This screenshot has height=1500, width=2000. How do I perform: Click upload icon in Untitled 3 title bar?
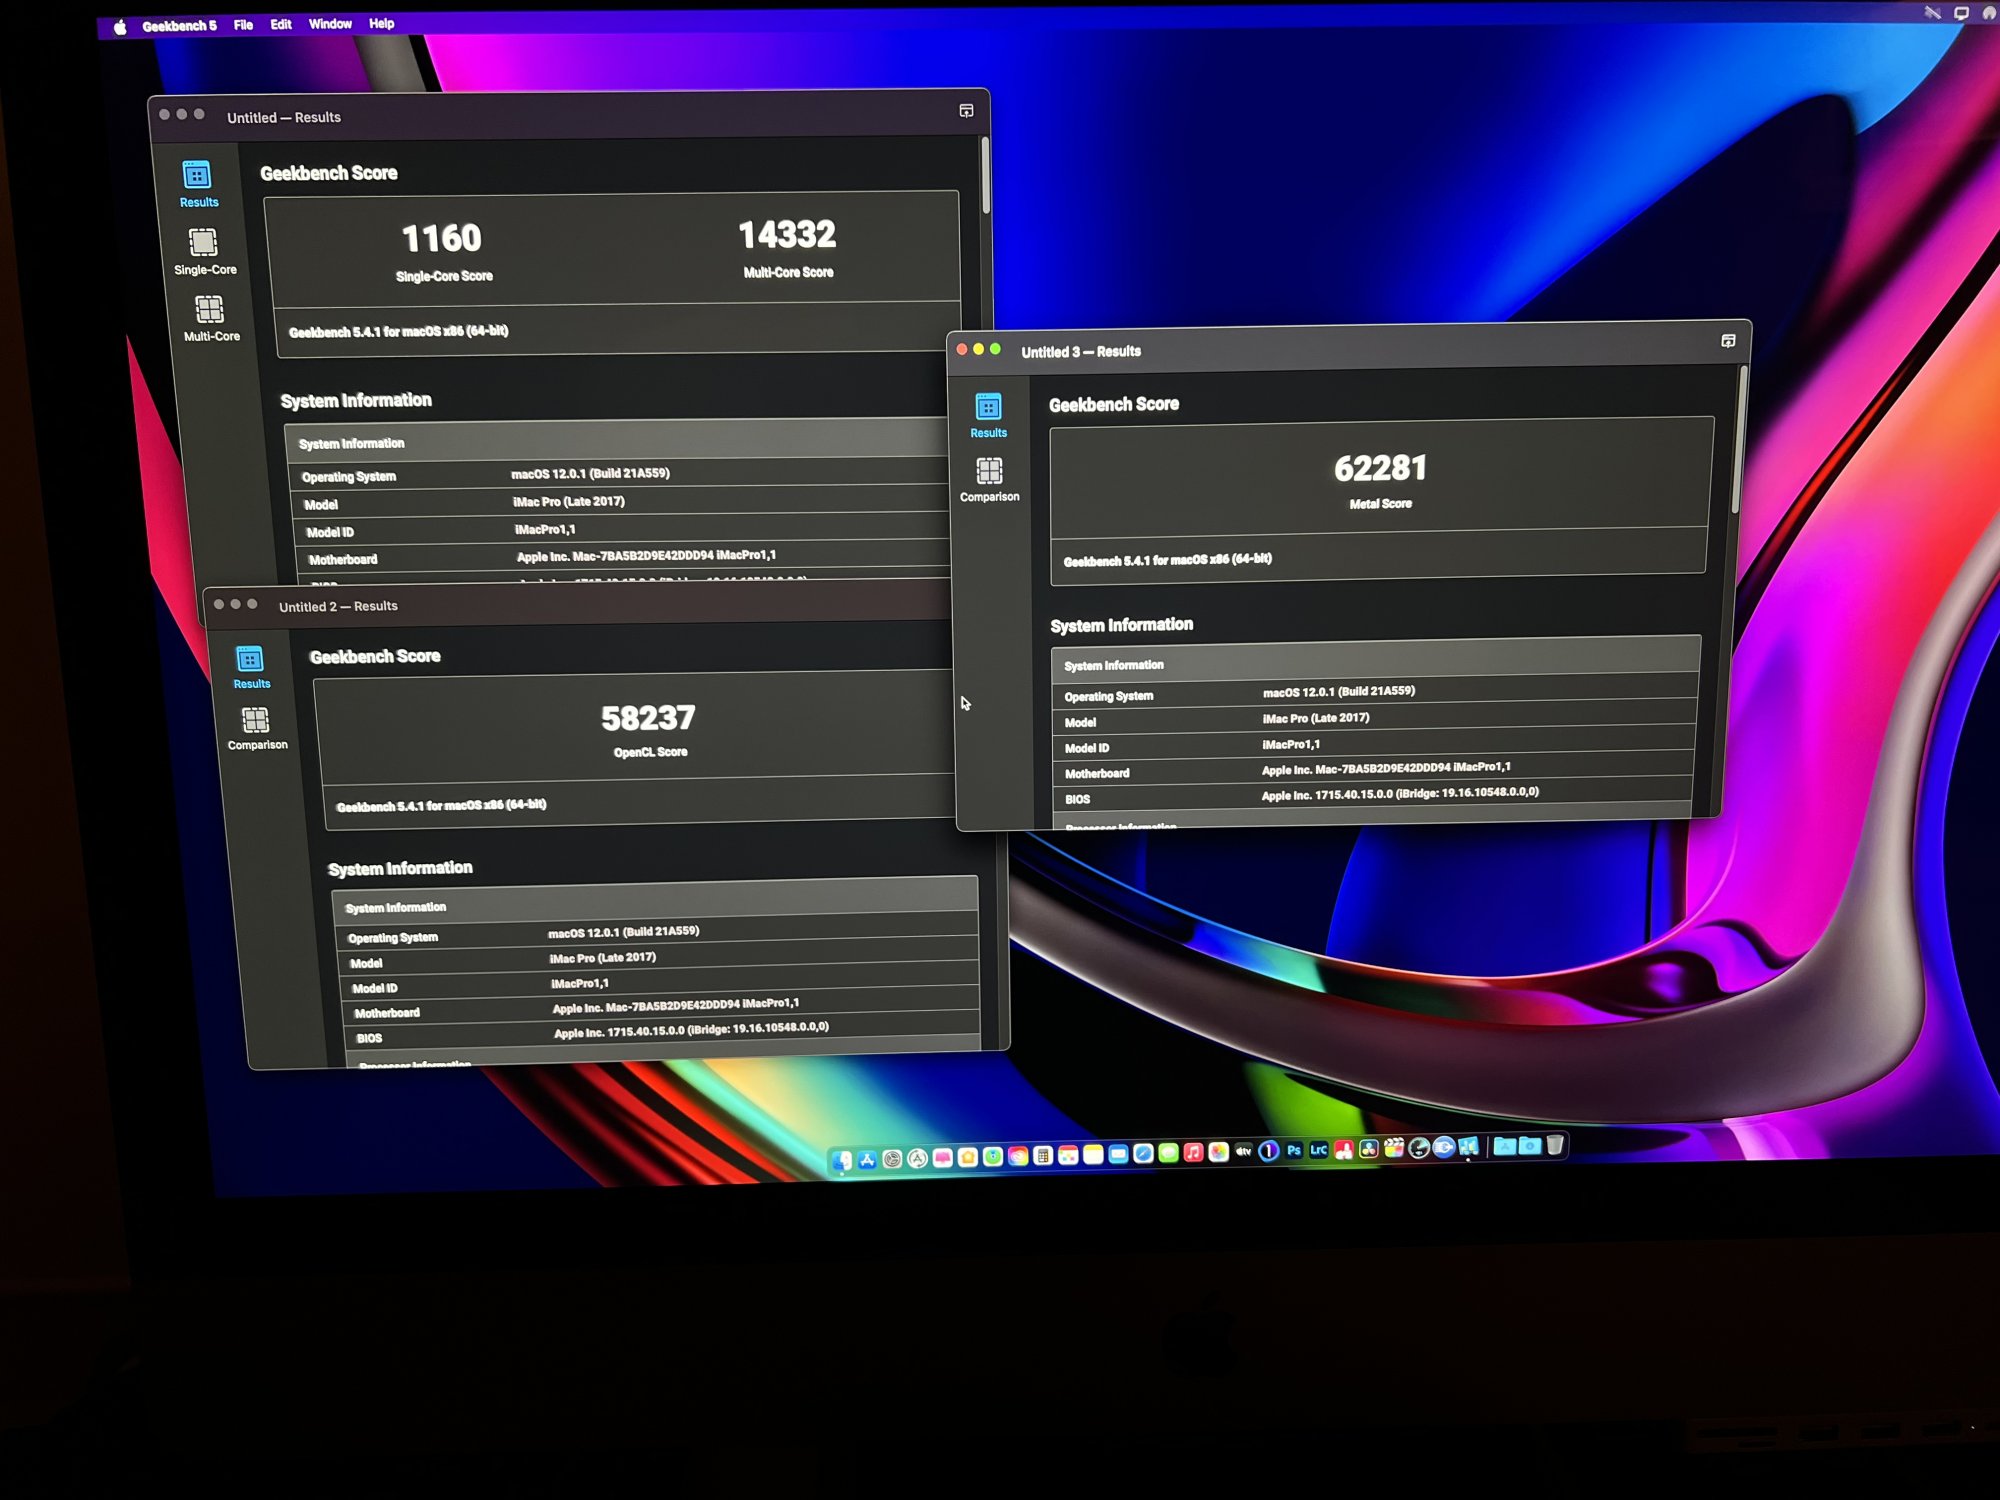pyautogui.click(x=1728, y=341)
